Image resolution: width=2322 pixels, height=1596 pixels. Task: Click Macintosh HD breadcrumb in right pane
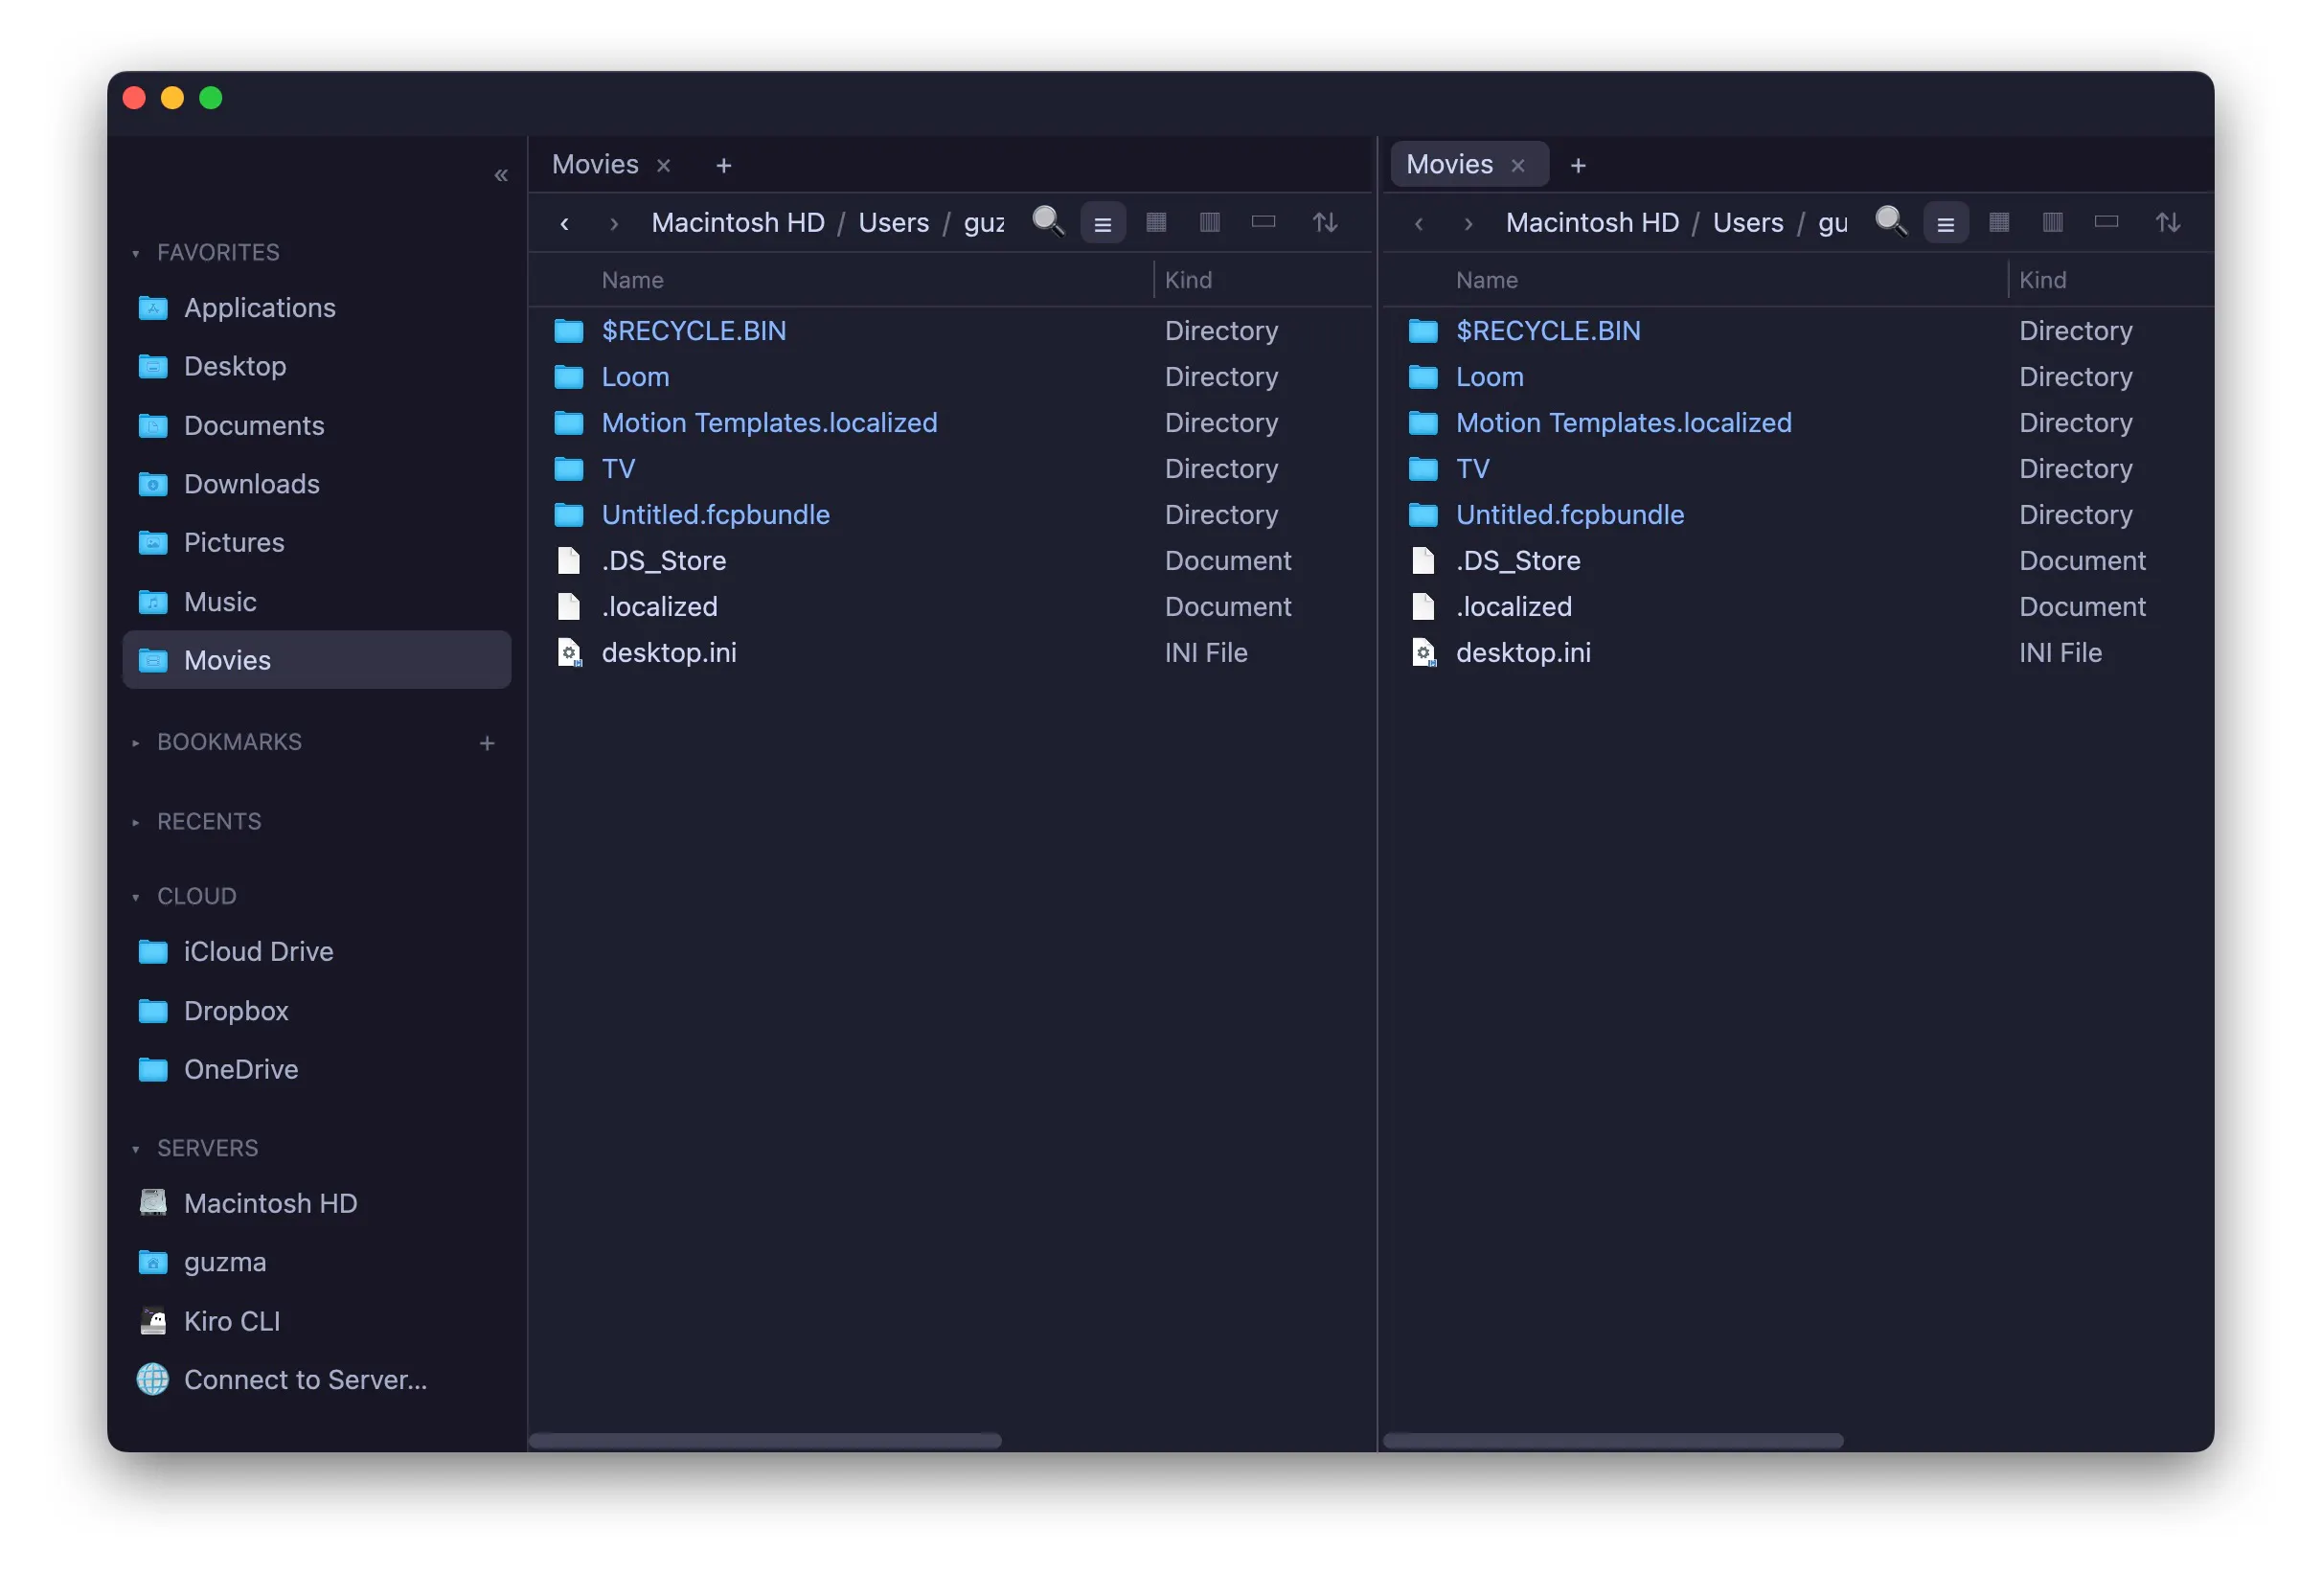pos(1592,223)
